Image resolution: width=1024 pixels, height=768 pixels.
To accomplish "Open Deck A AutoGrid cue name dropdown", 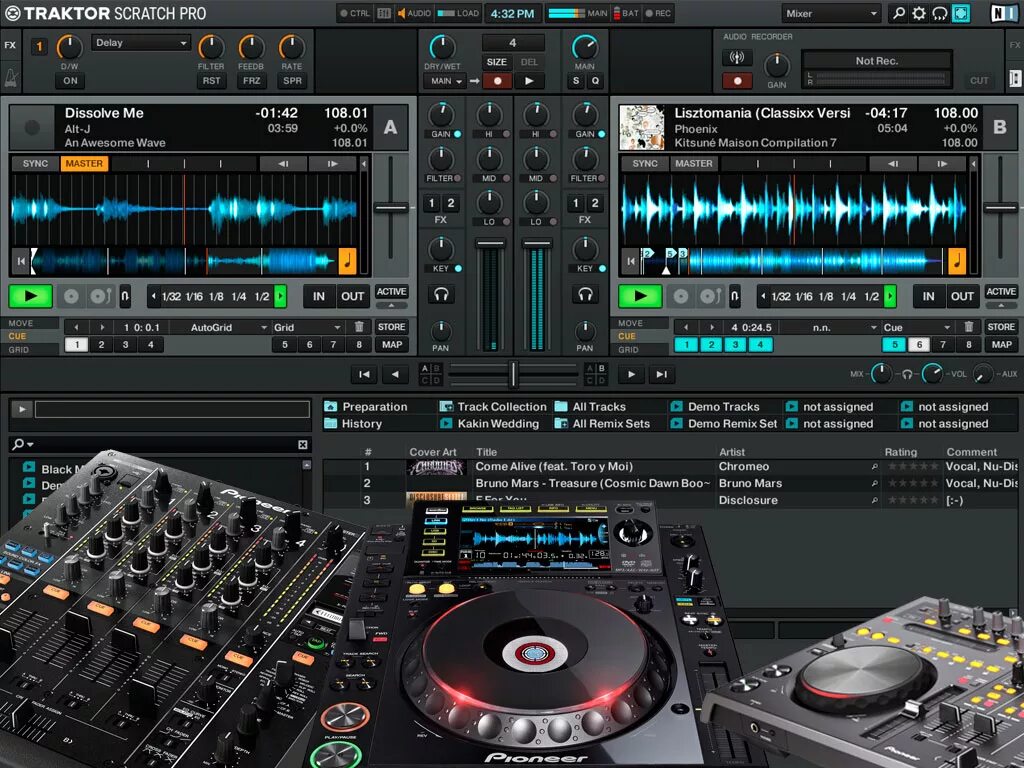I will [219, 327].
